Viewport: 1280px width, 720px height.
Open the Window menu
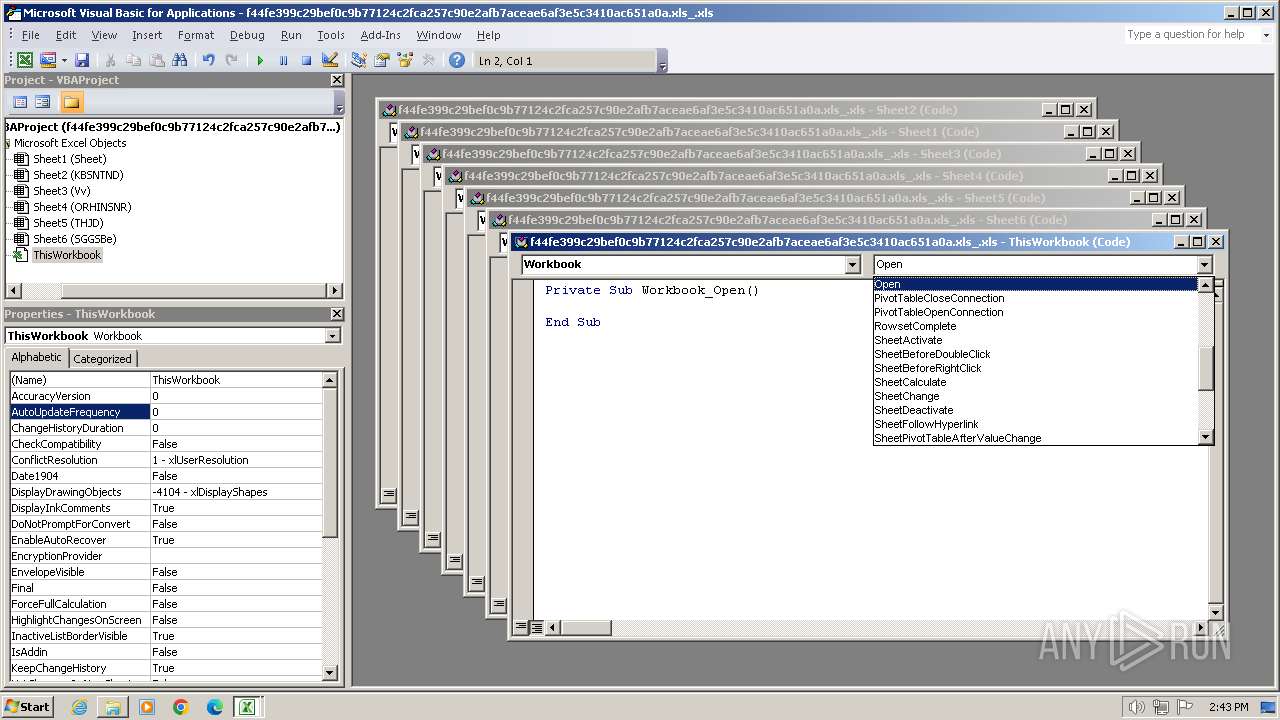(x=439, y=35)
